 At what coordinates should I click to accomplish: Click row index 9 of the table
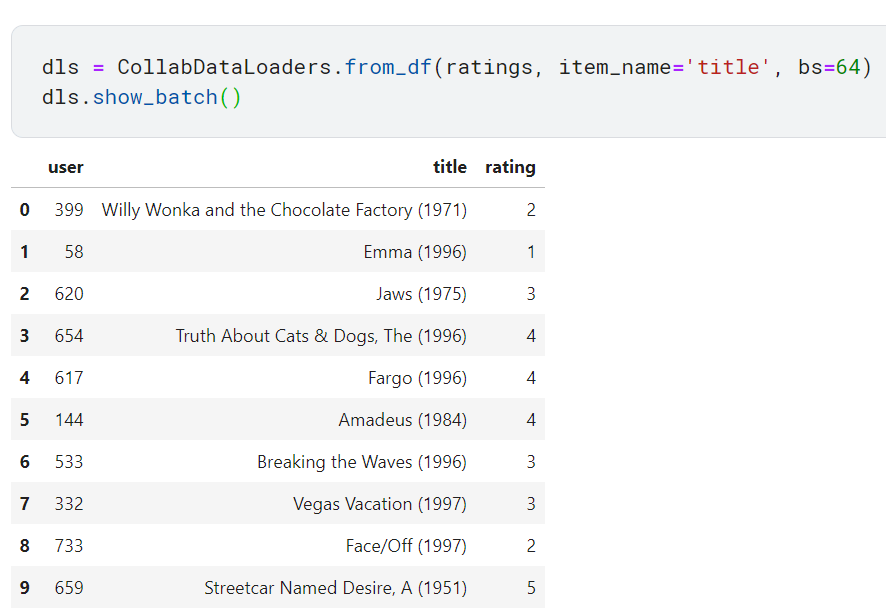pyautogui.click(x=24, y=588)
